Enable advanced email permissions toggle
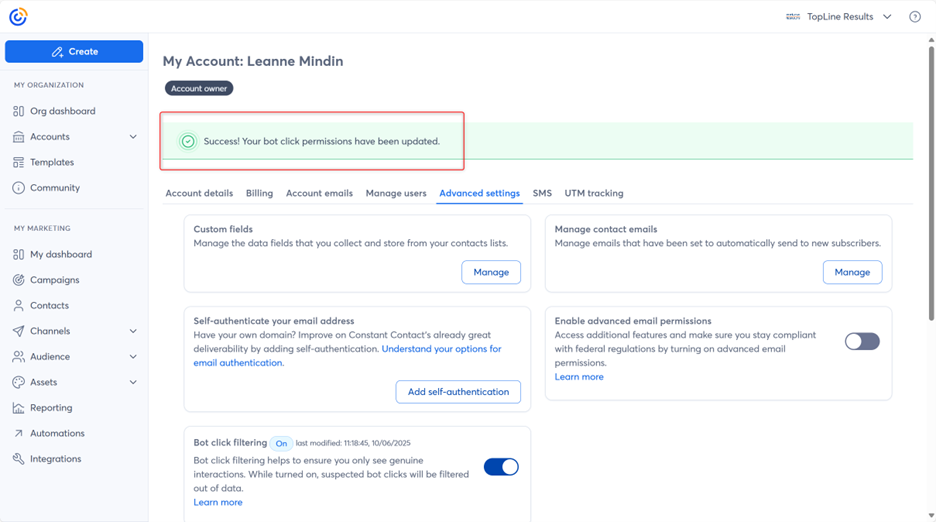This screenshot has height=522, width=936. tap(861, 342)
